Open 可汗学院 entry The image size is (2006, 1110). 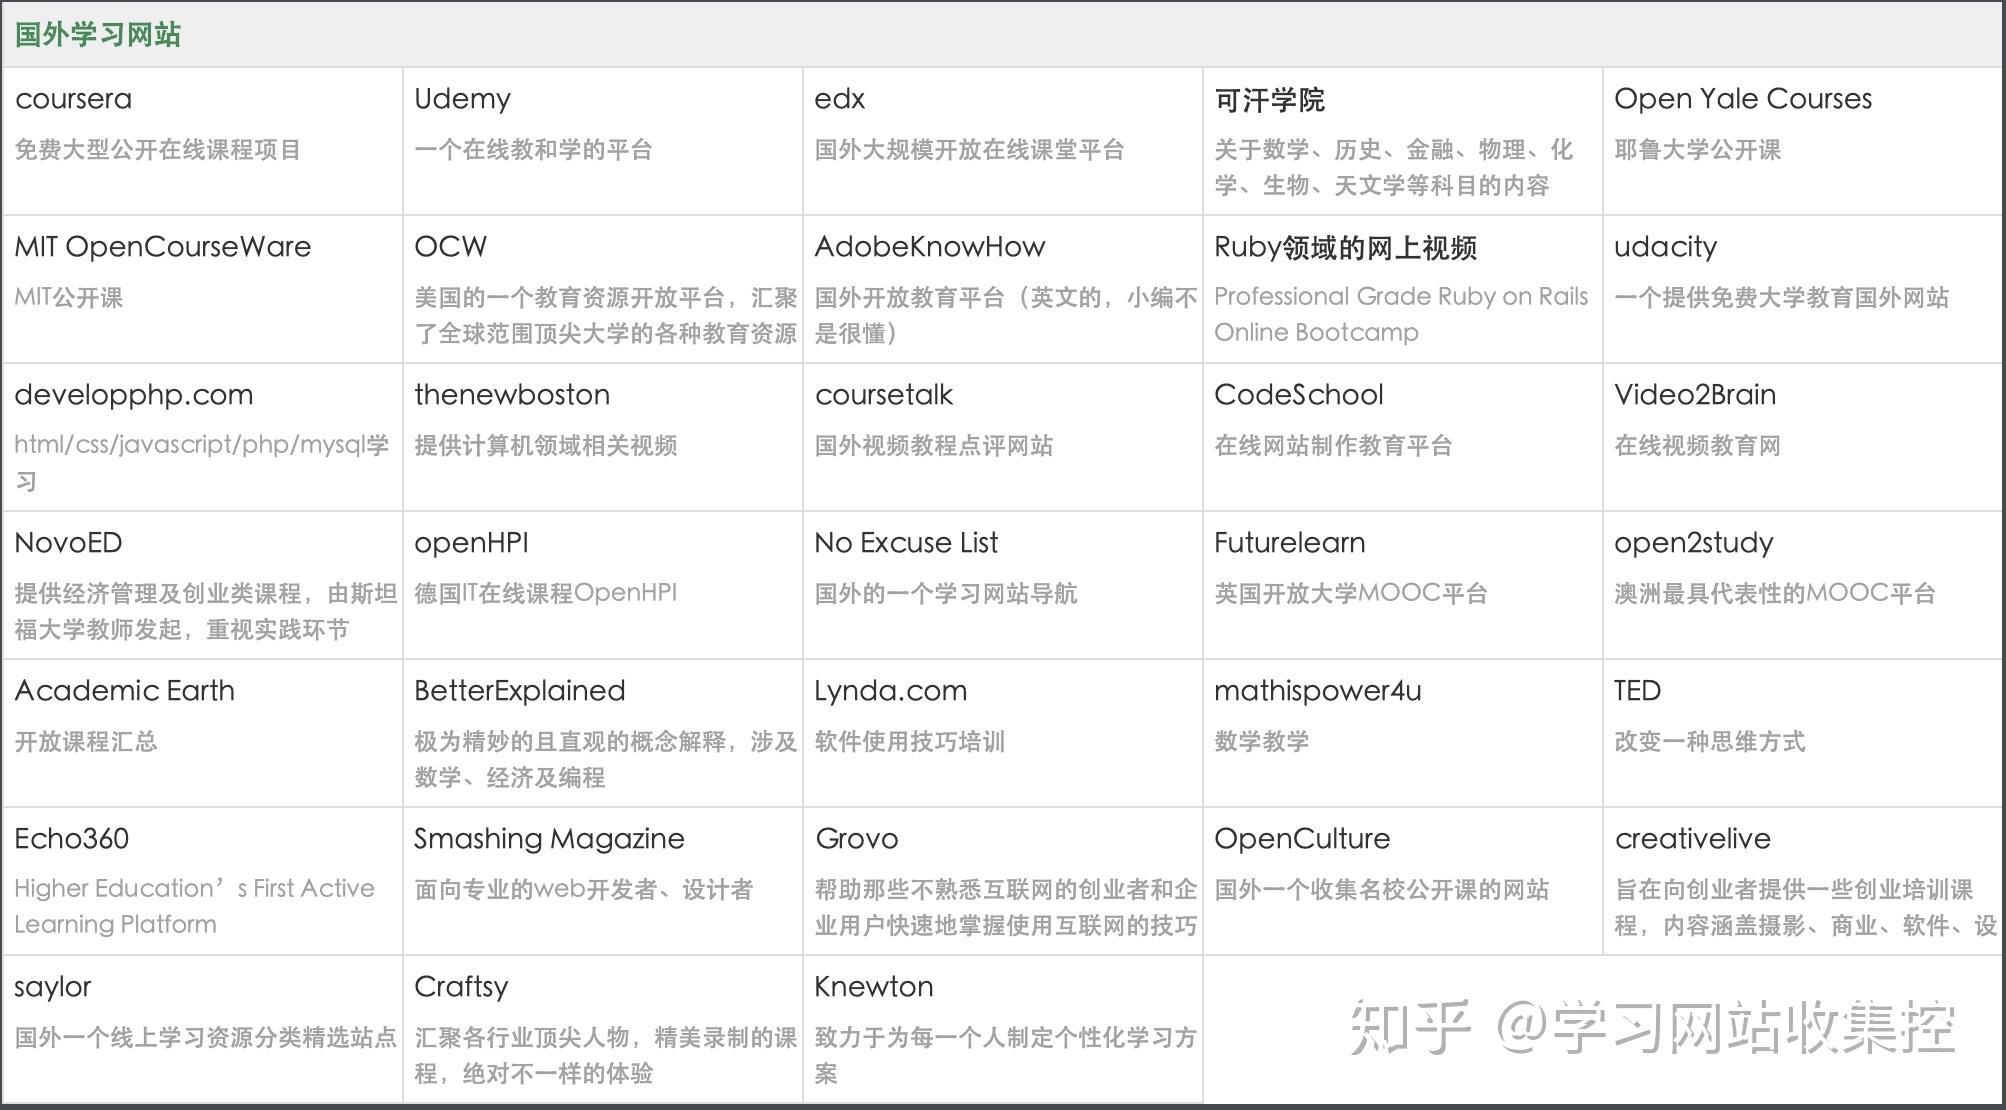click(1269, 100)
